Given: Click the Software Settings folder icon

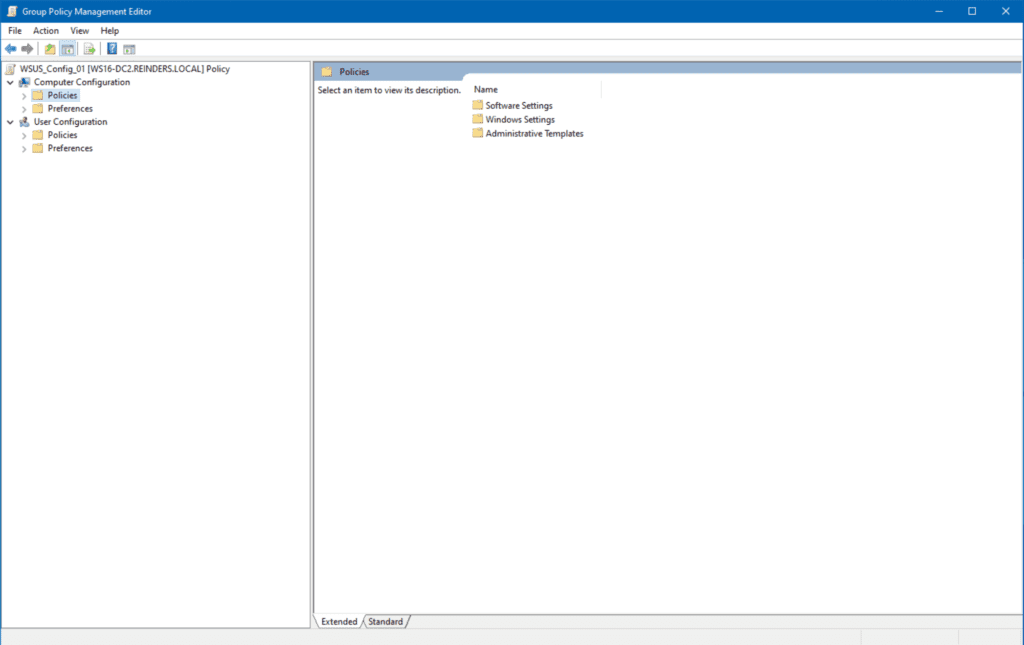Looking at the screenshot, I should tap(477, 105).
